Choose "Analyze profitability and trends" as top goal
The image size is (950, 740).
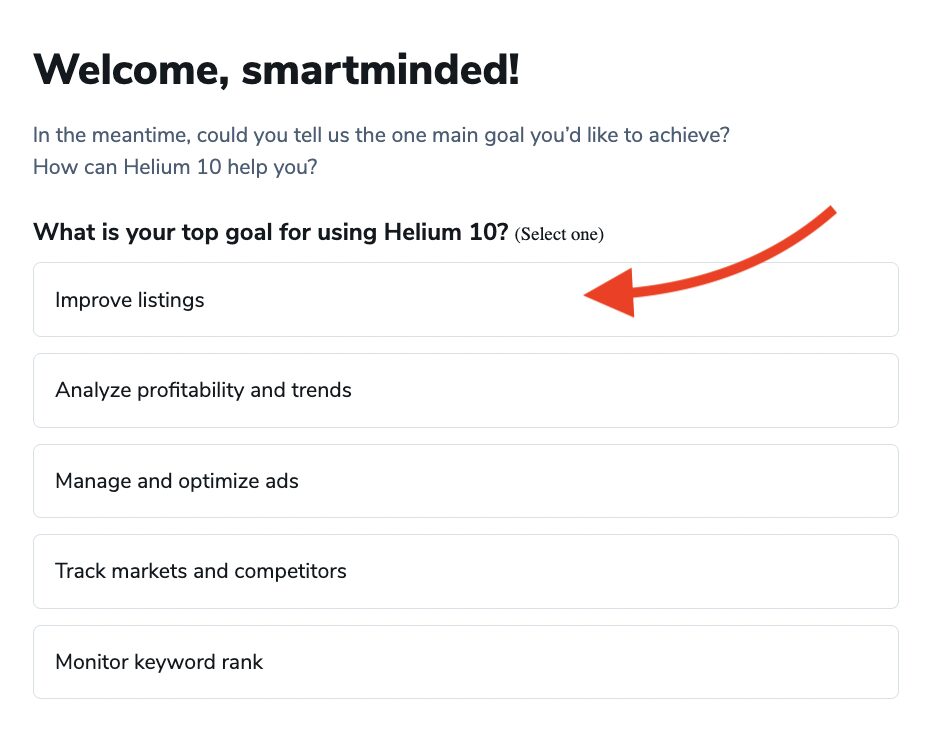tap(465, 390)
